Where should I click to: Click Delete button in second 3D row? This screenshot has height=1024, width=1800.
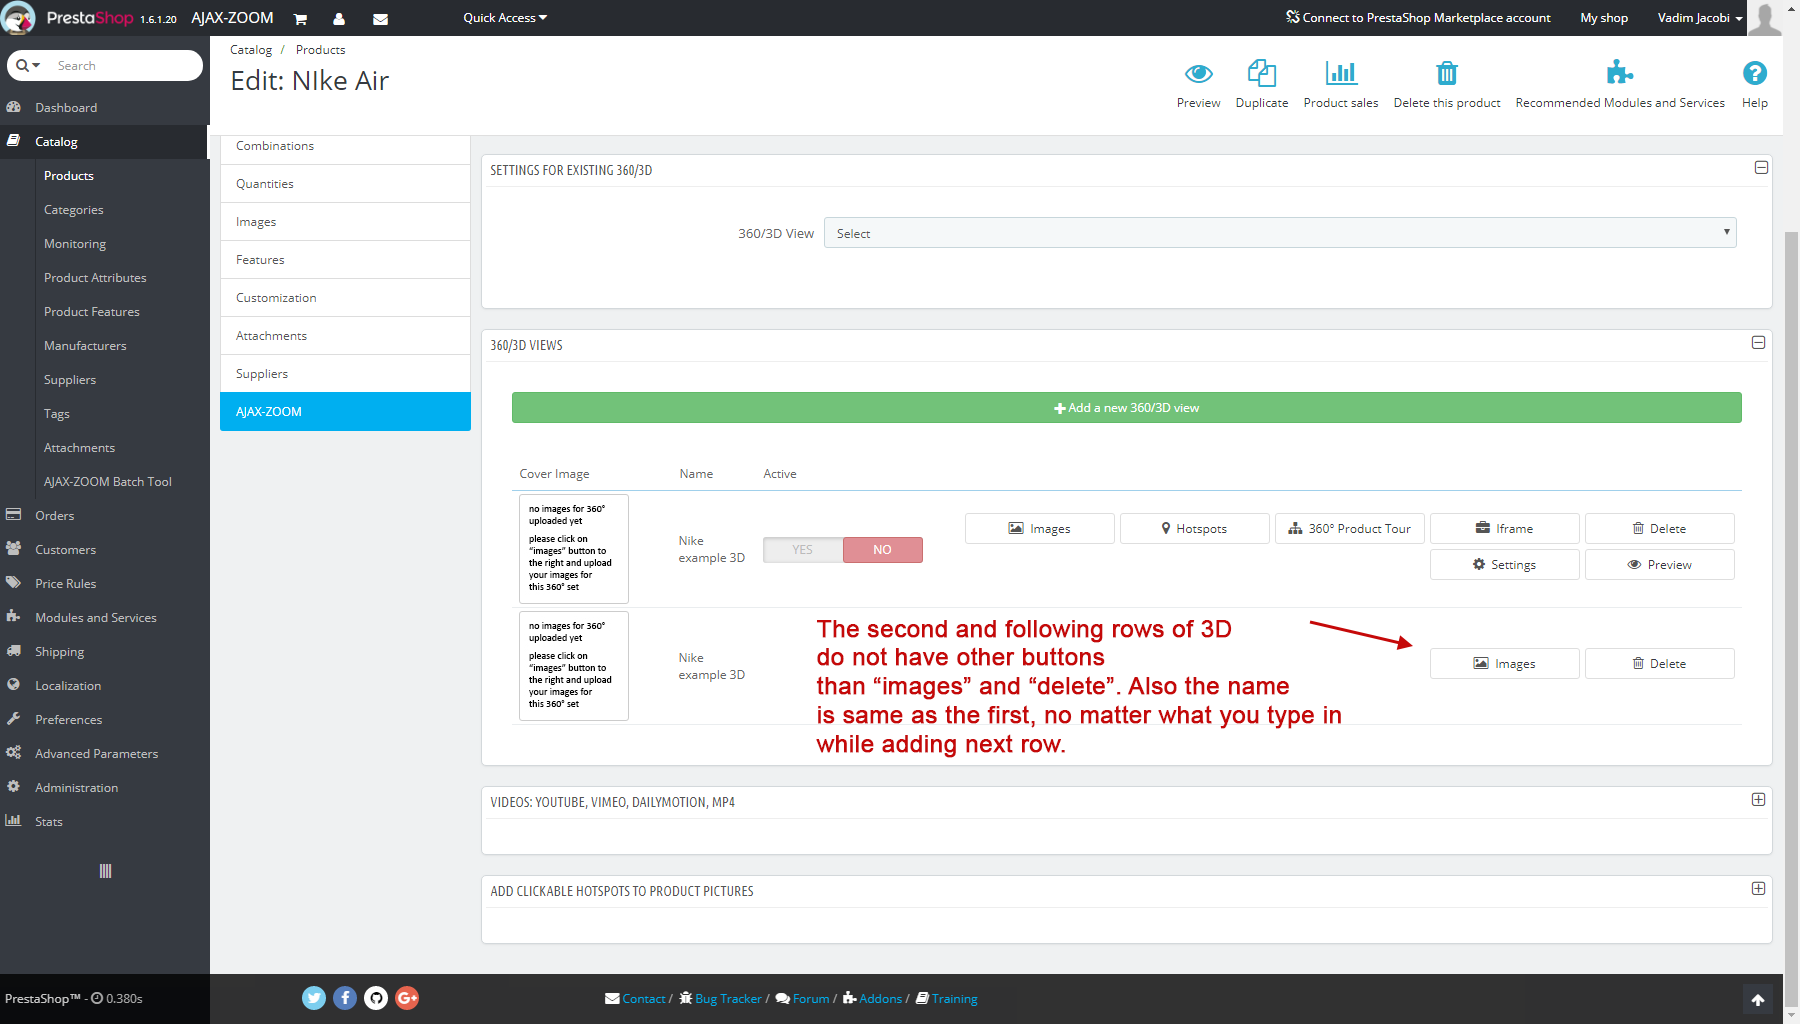click(1660, 664)
